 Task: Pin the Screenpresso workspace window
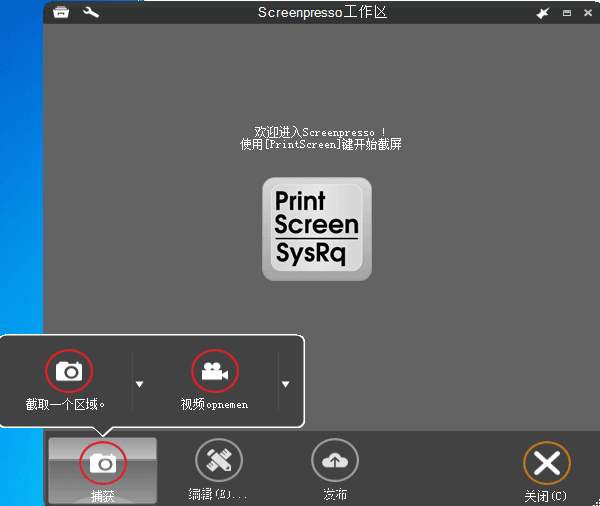(x=543, y=13)
